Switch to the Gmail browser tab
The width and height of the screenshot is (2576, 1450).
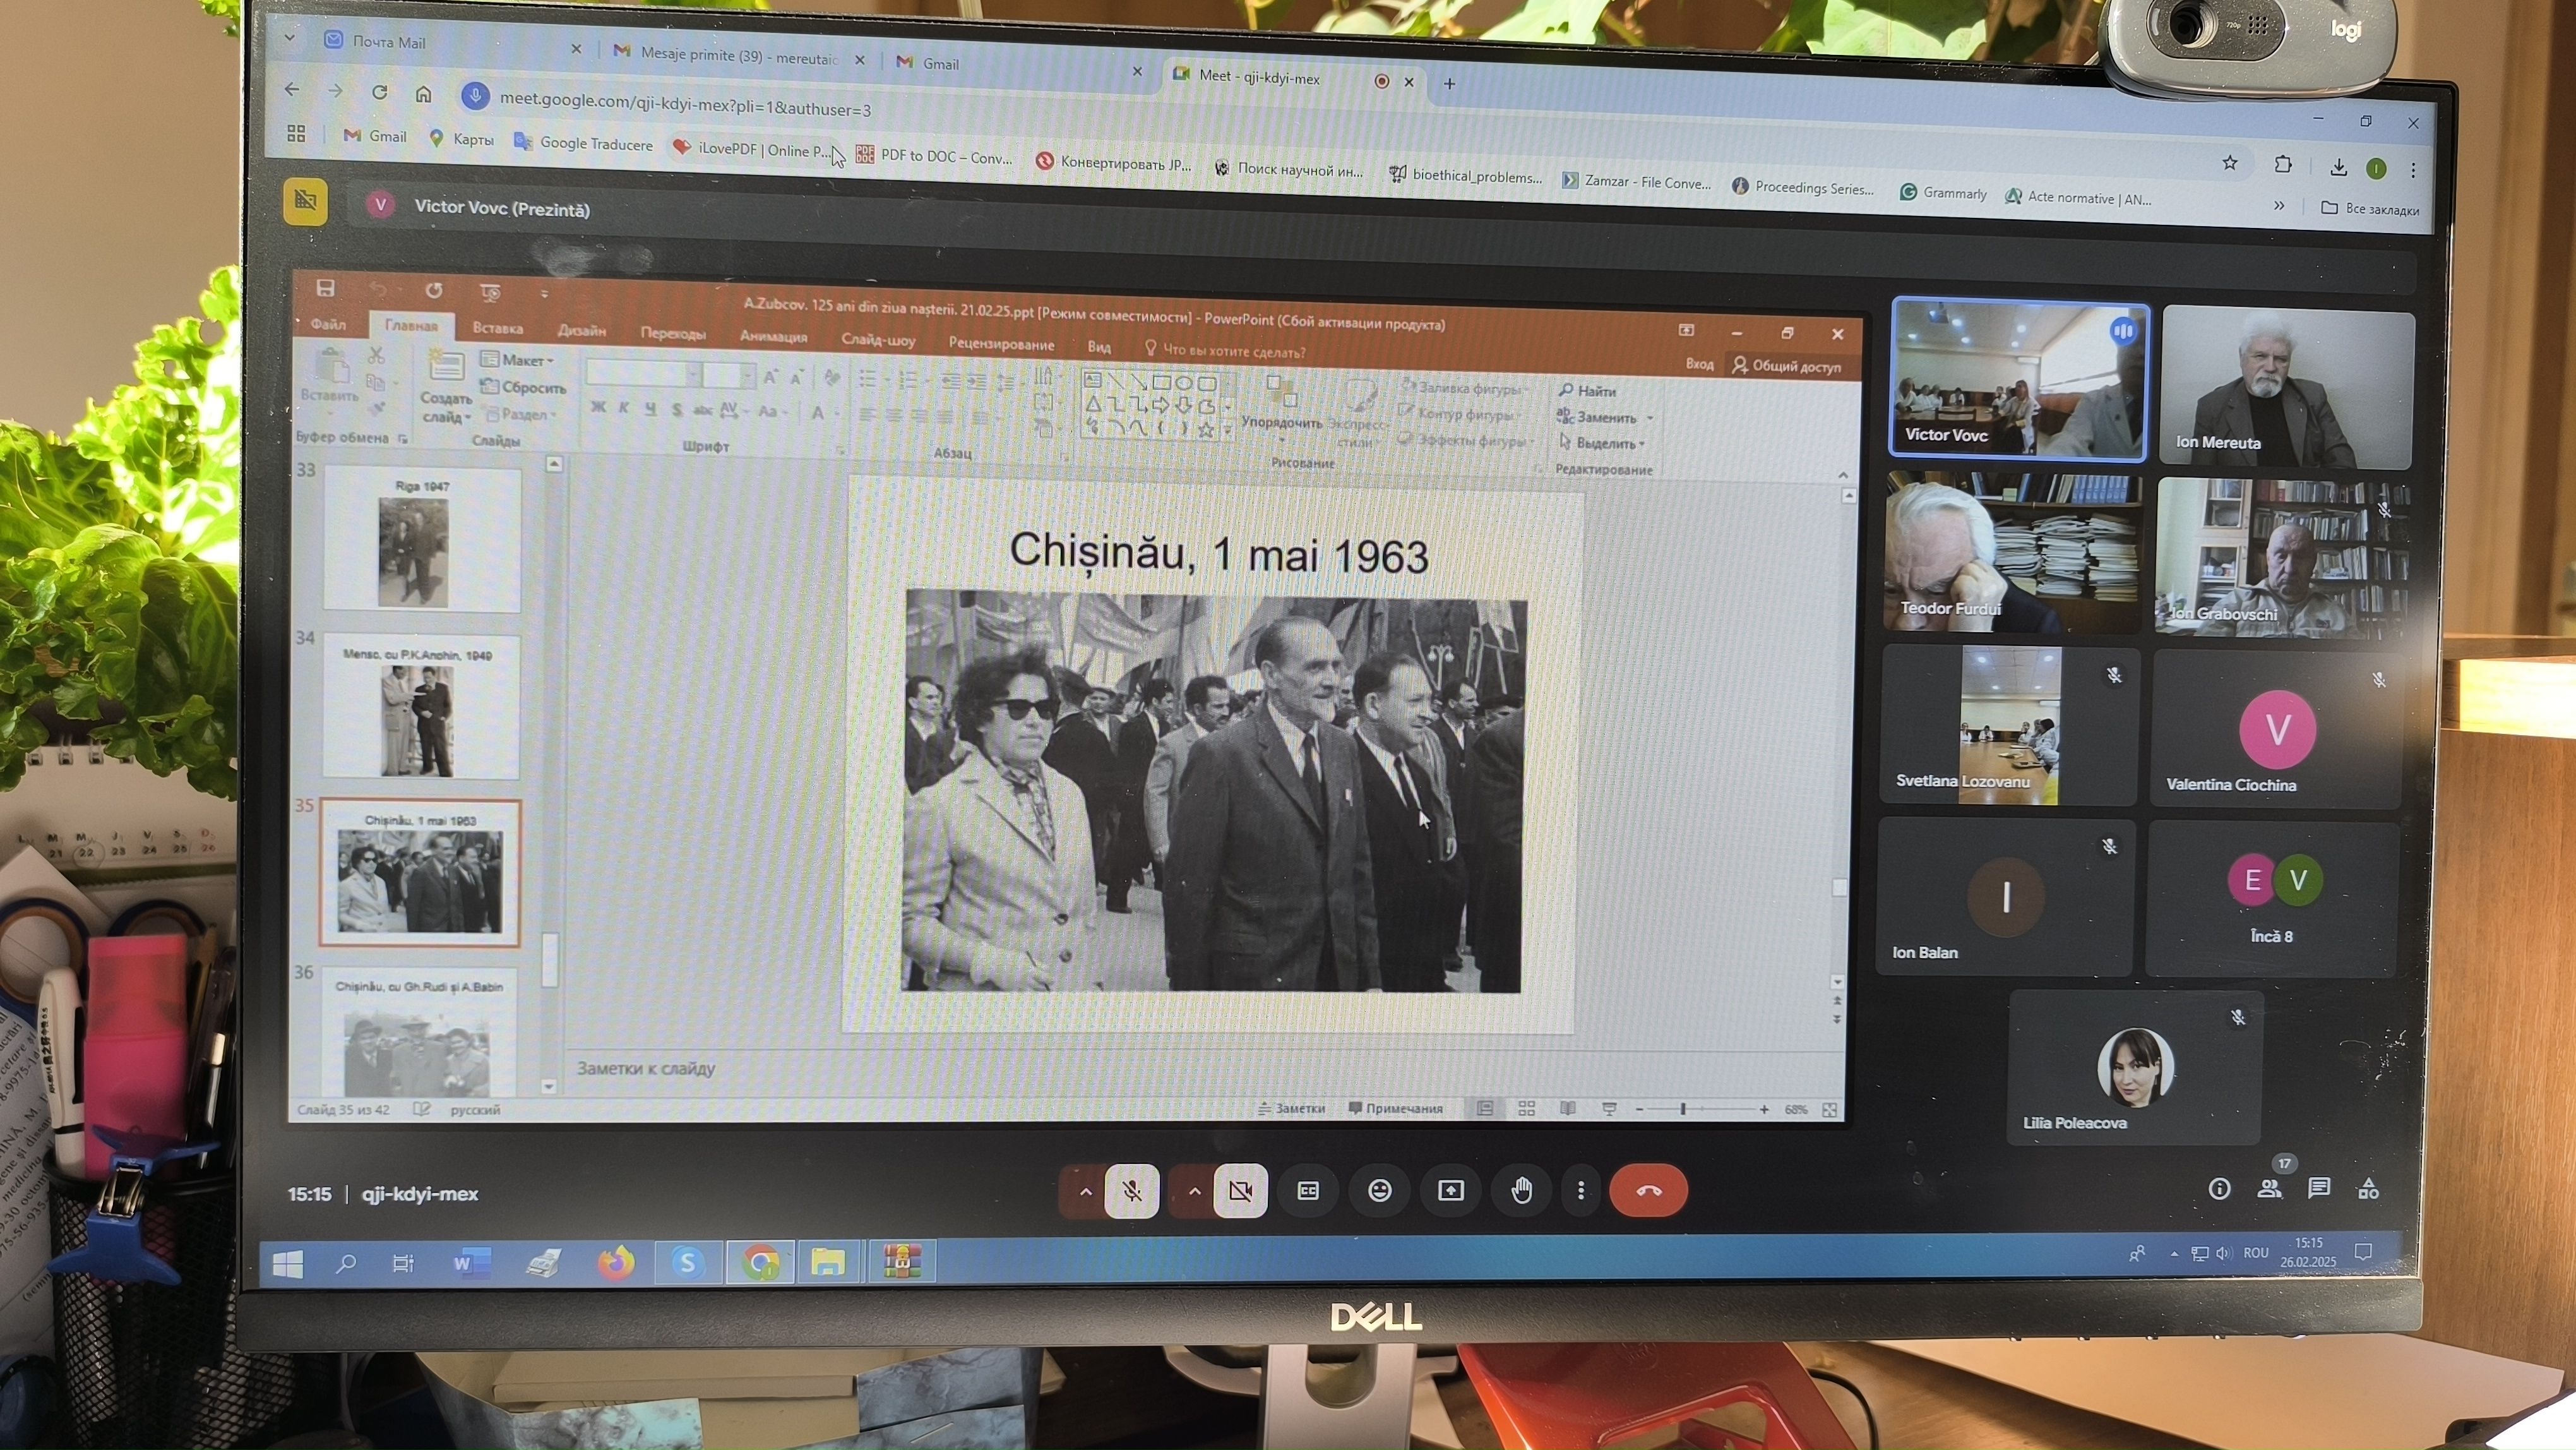(940, 64)
